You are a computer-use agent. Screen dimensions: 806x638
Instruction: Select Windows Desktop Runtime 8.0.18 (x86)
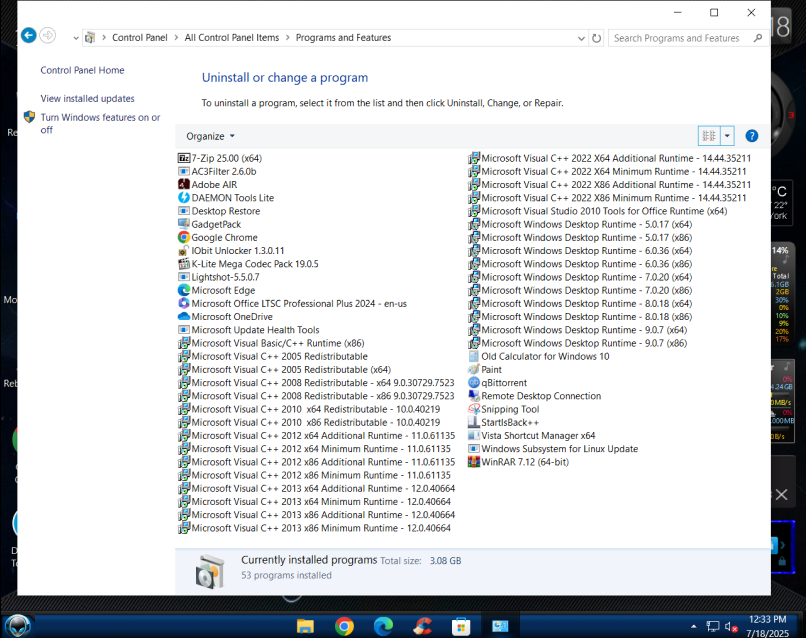click(x=580, y=317)
